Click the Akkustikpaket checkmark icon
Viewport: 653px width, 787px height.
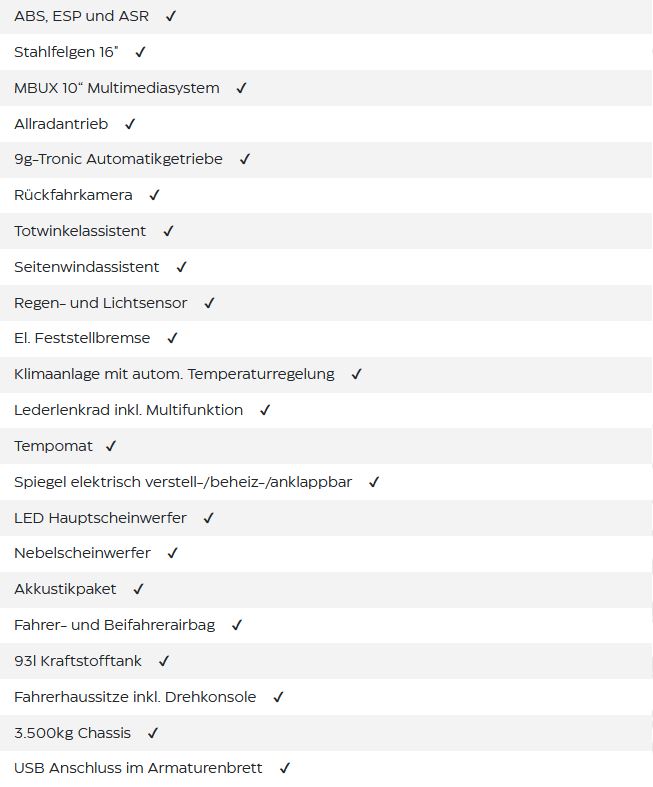pos(138,589)
